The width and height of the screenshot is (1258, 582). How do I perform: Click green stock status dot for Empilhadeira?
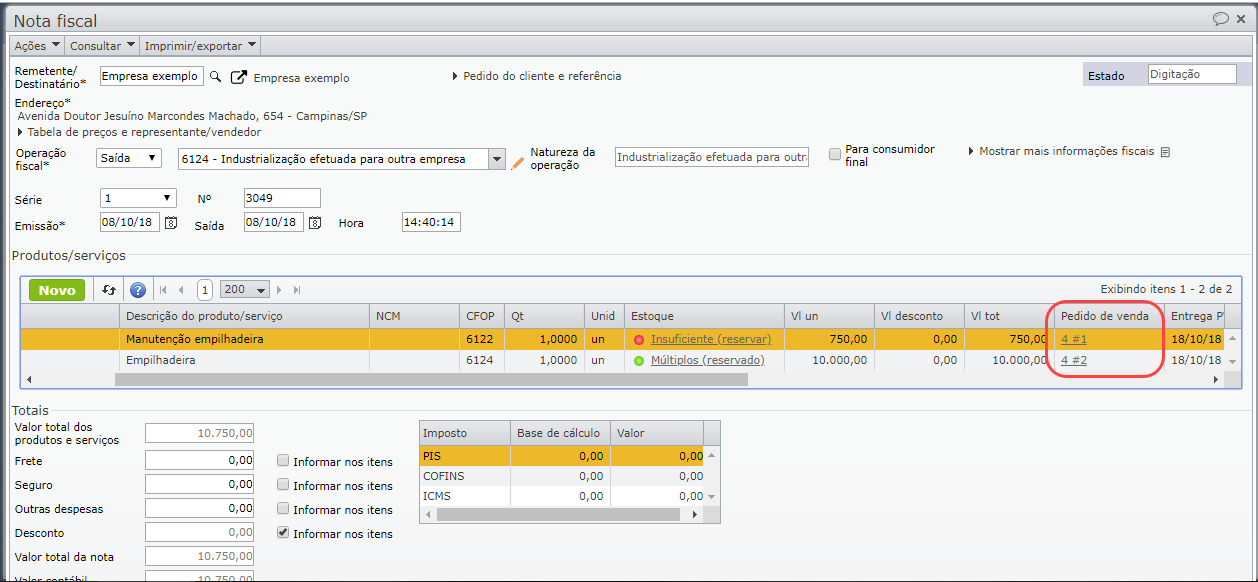pyautogui.click(x=639, y=361)
